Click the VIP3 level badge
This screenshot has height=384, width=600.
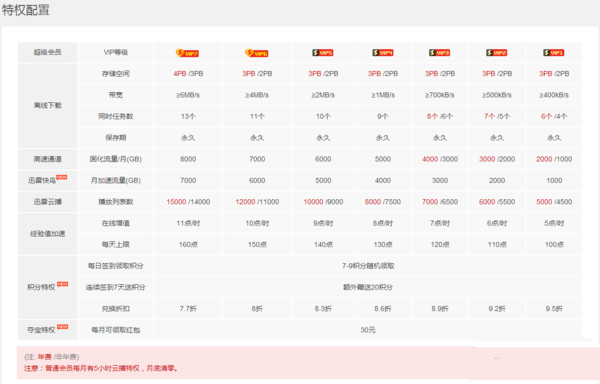coord(439,52)
